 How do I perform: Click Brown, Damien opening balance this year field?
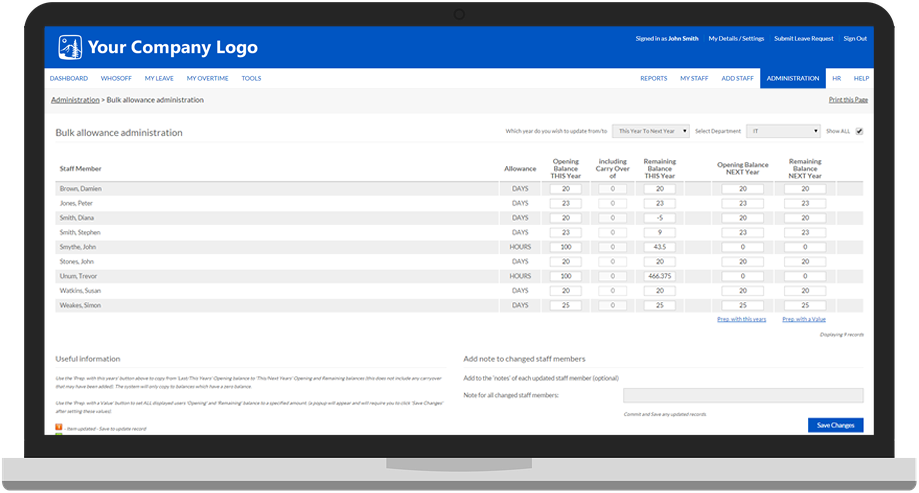[566, 189]
